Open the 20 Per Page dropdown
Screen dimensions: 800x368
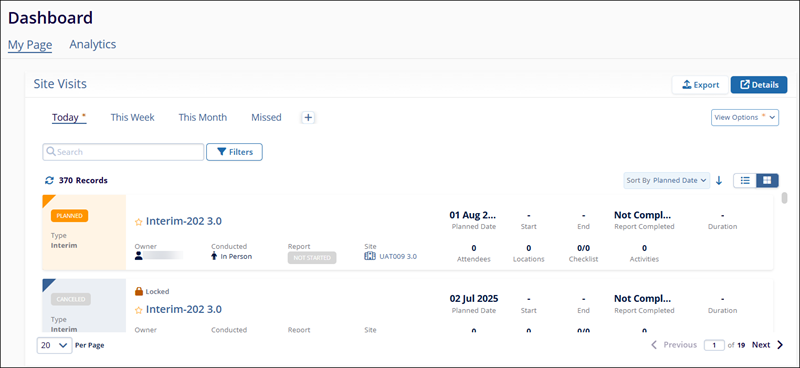click(54, 346)
